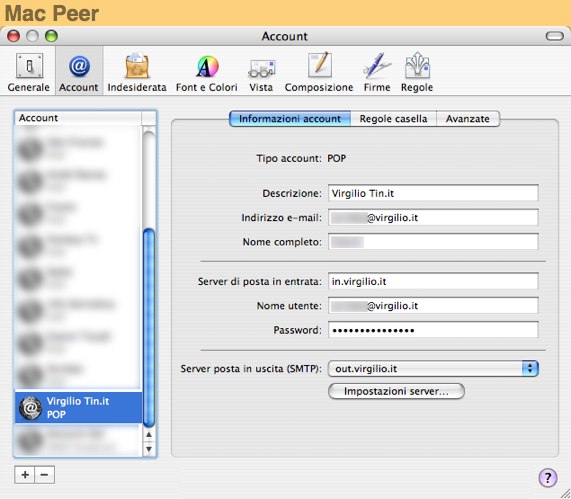571x499 pixels.
Task: Switch to the Avanzate tab
Action: click(x=468, y=119)
